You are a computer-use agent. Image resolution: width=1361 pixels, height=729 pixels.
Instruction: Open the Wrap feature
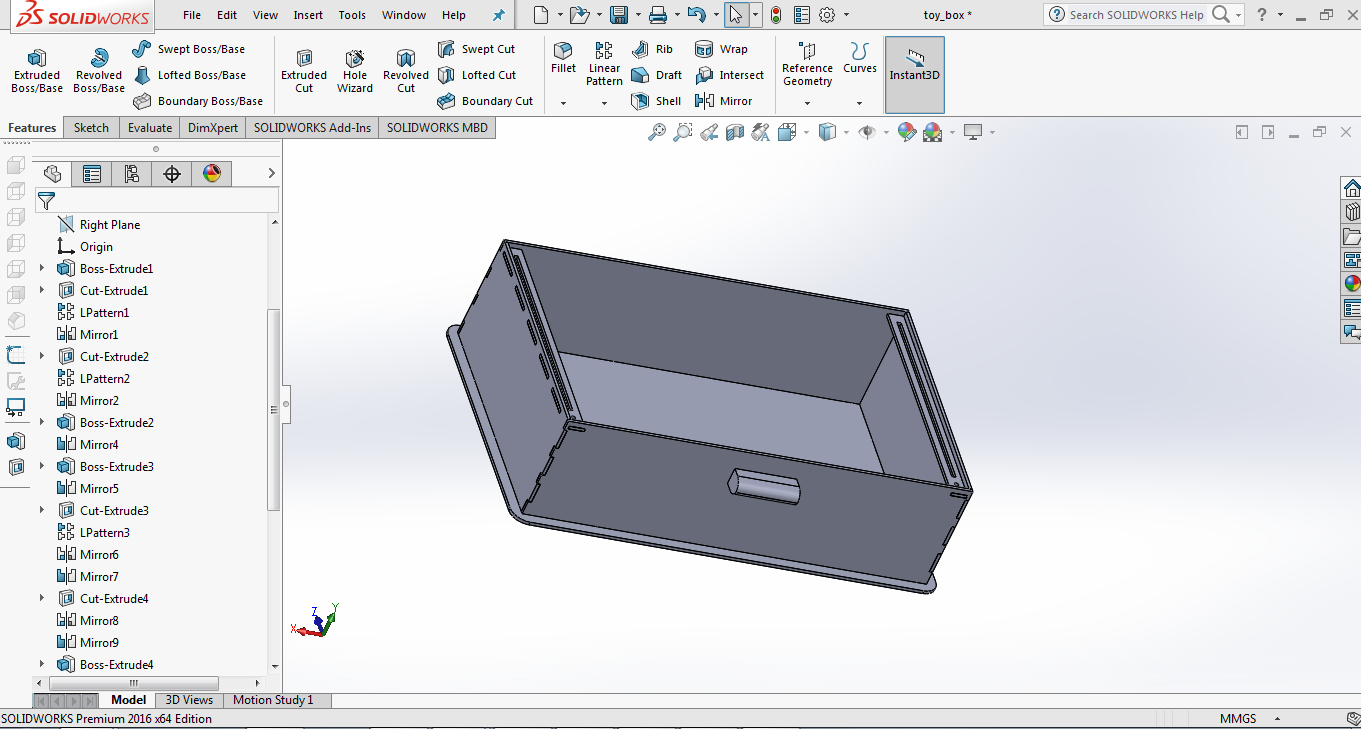click(x=721, y=49)
